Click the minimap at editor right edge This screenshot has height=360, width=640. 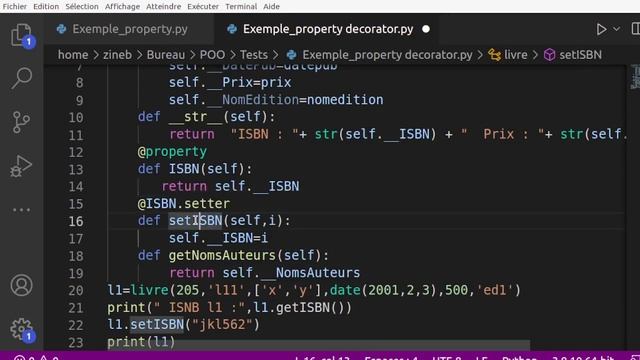635,77
